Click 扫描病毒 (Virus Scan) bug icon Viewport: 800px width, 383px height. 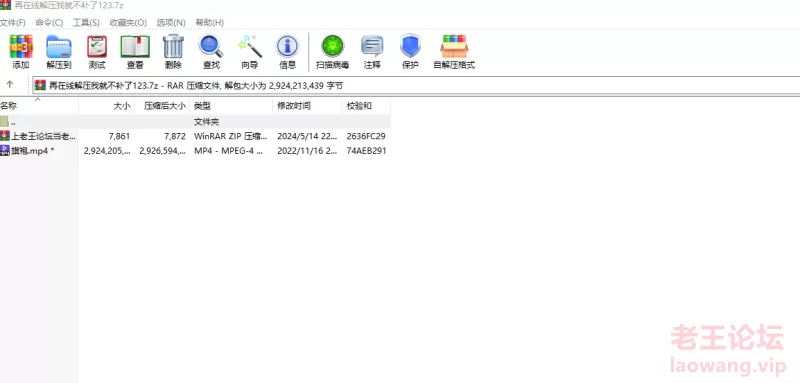pos(333,46)
